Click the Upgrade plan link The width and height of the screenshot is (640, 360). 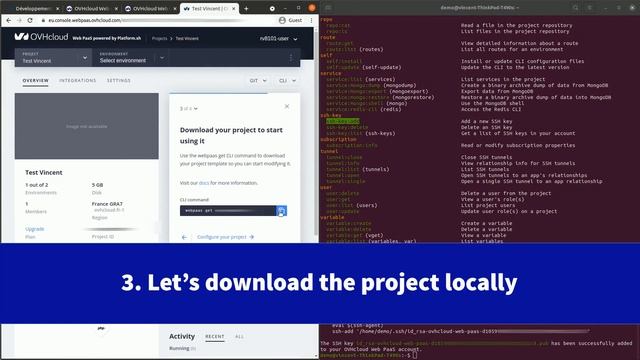(x=35, y=229)
